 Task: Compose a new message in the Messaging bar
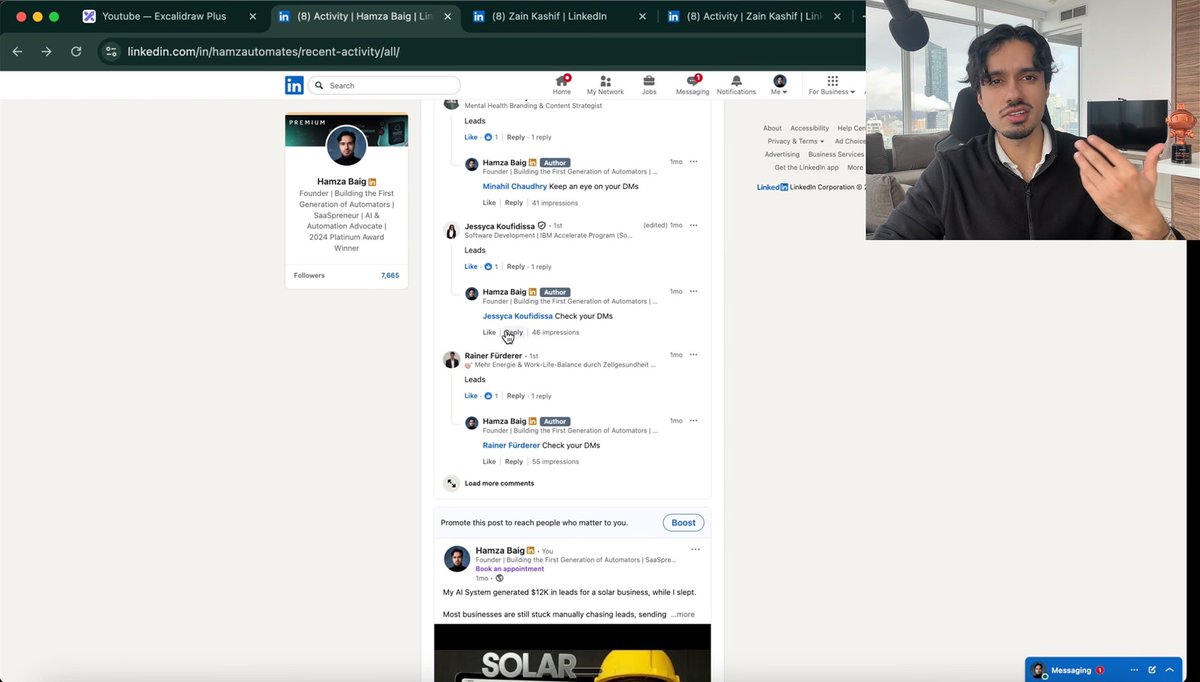[1152, 670]
